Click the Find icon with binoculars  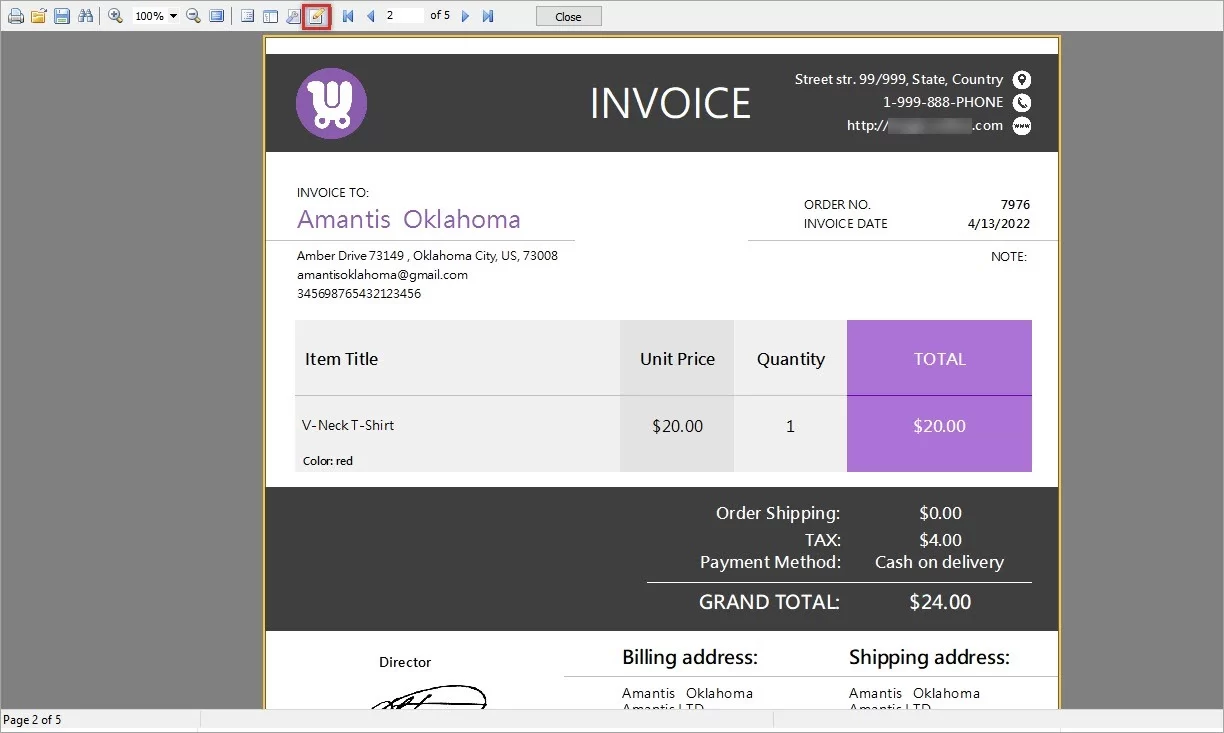point(86,15)
